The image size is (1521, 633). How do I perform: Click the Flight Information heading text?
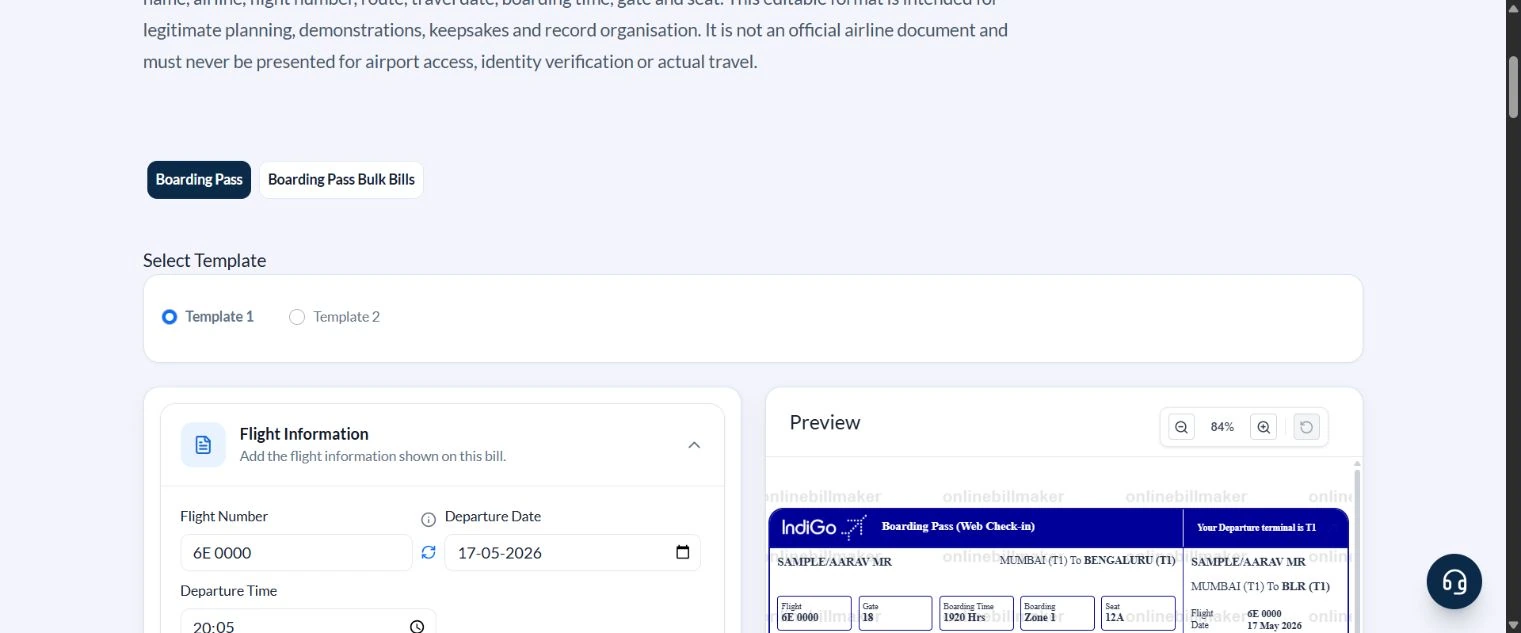point(304,434)
